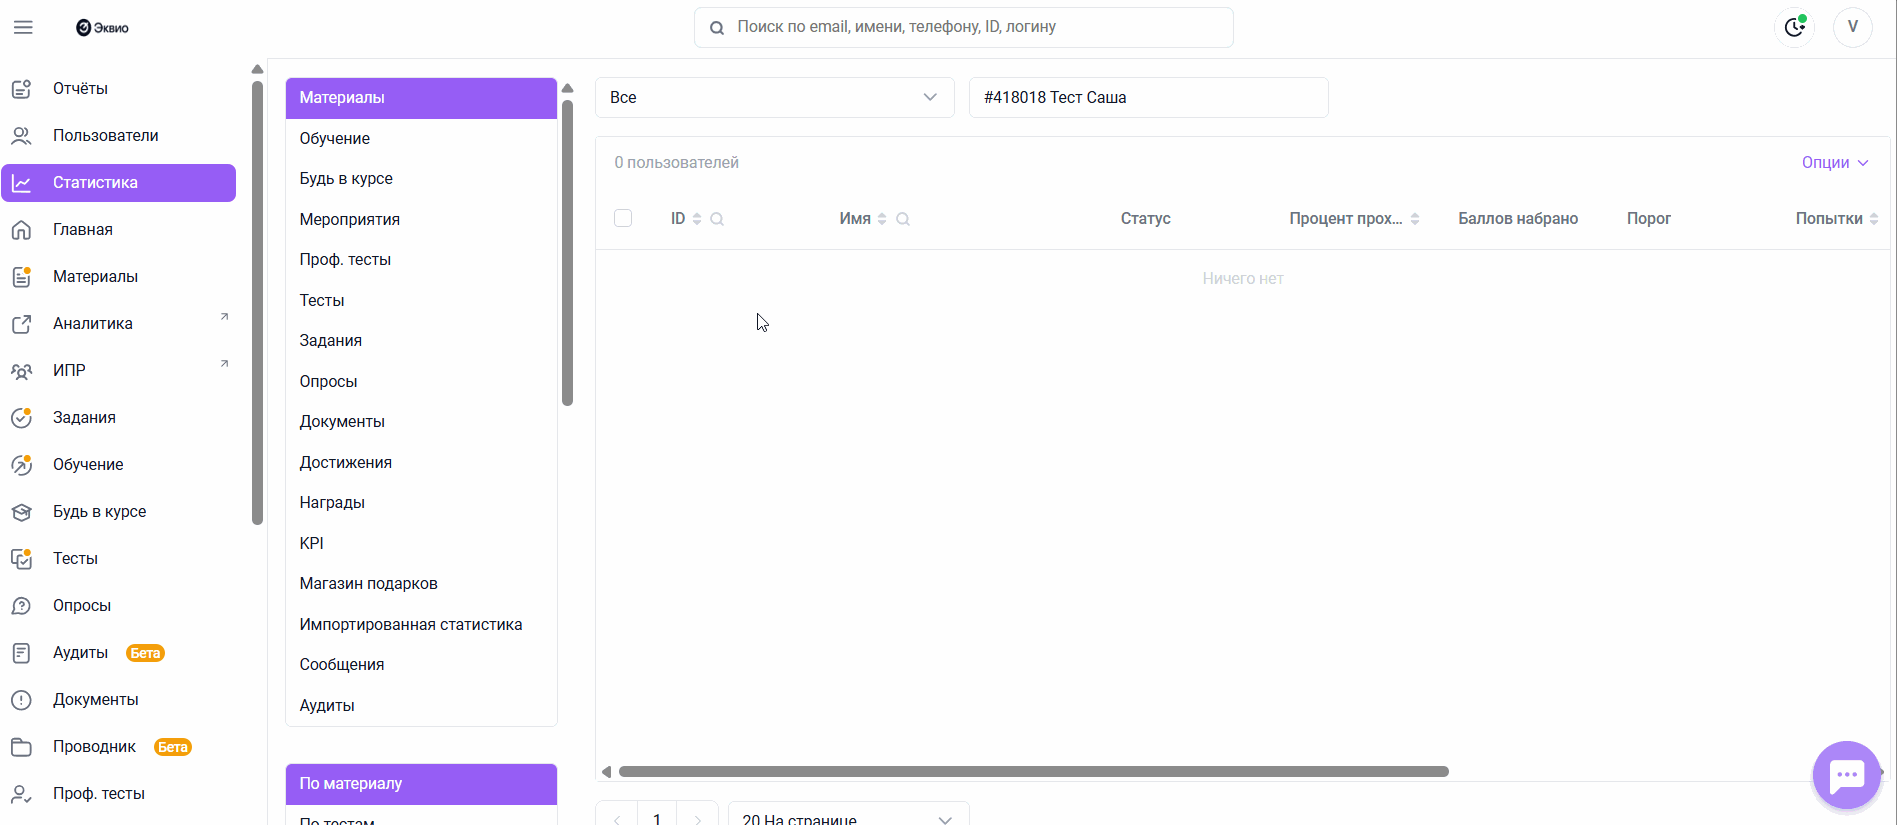
Task: Open Проводник in the sidebar
Action: click(x=119, y=747)
